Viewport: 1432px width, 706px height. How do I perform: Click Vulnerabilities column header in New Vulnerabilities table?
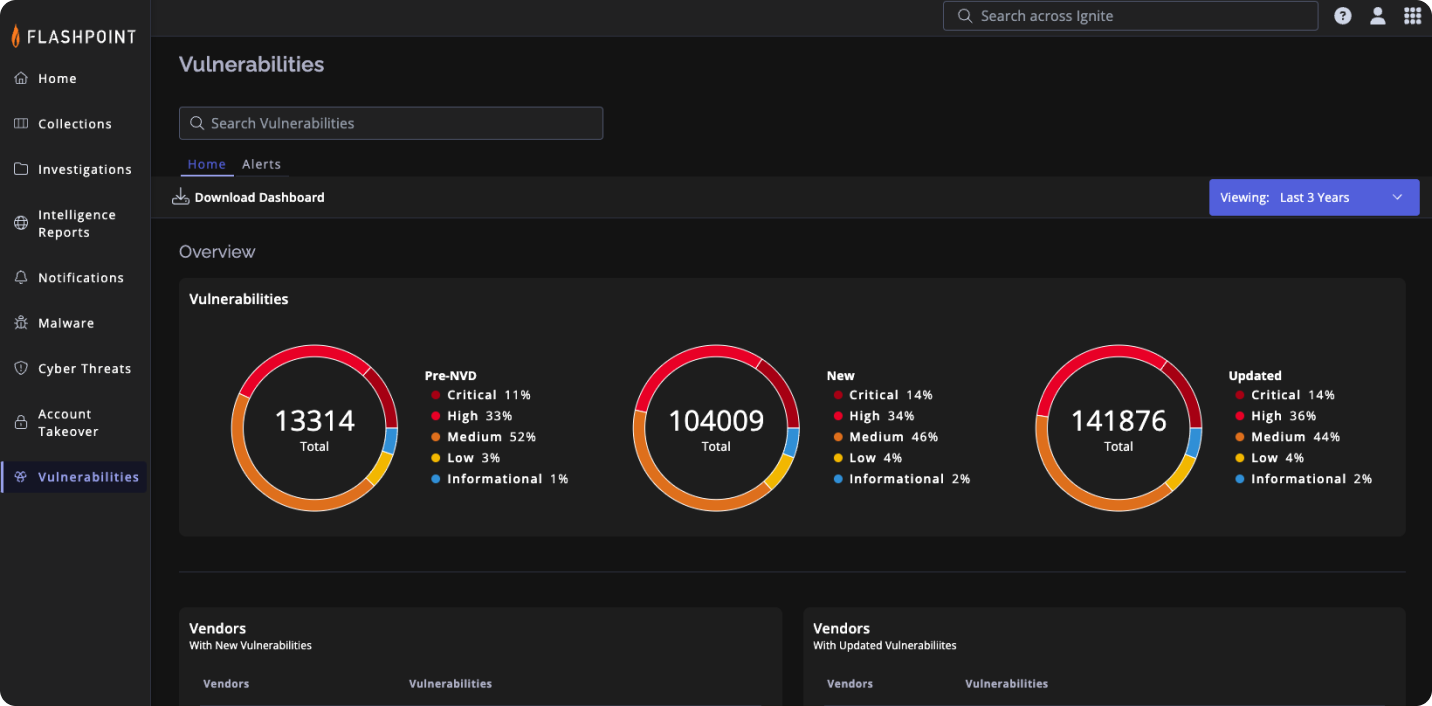point(450,684)
